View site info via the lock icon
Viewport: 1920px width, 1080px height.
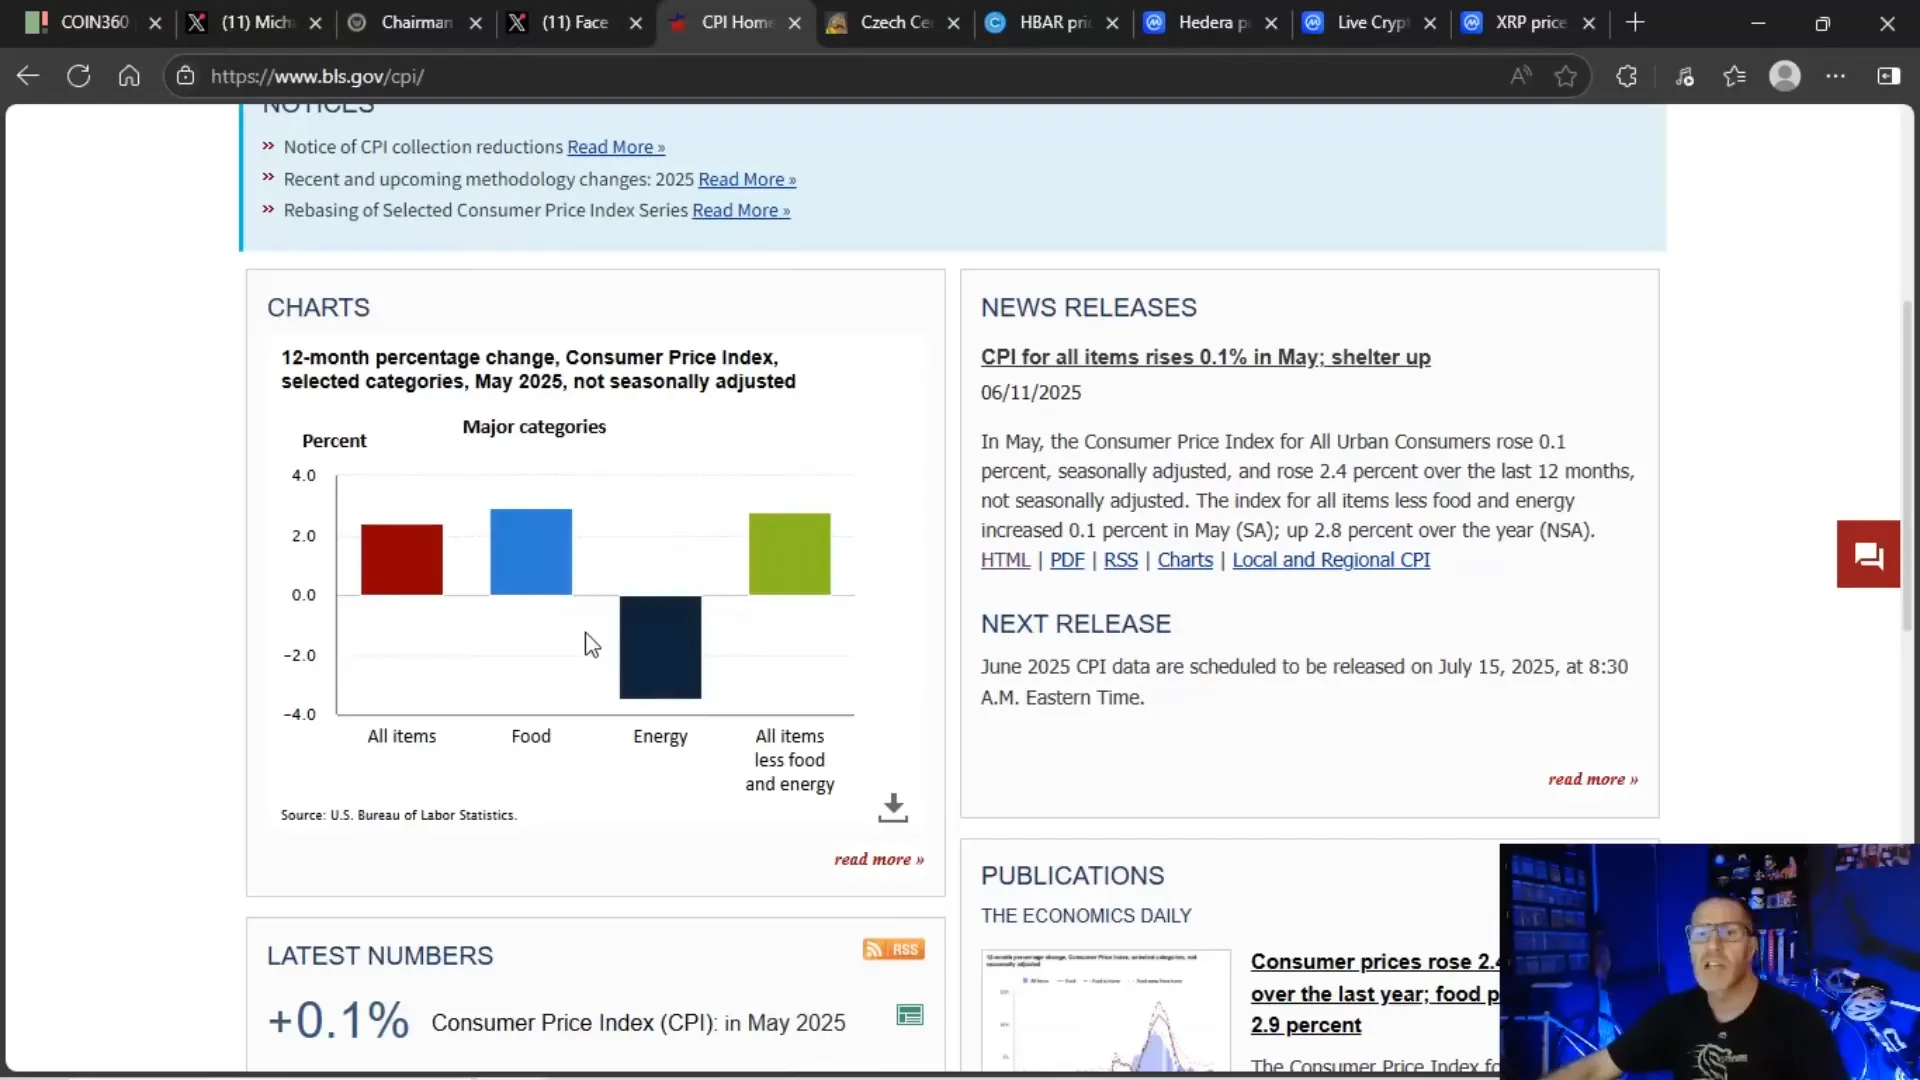pos(186,76)
